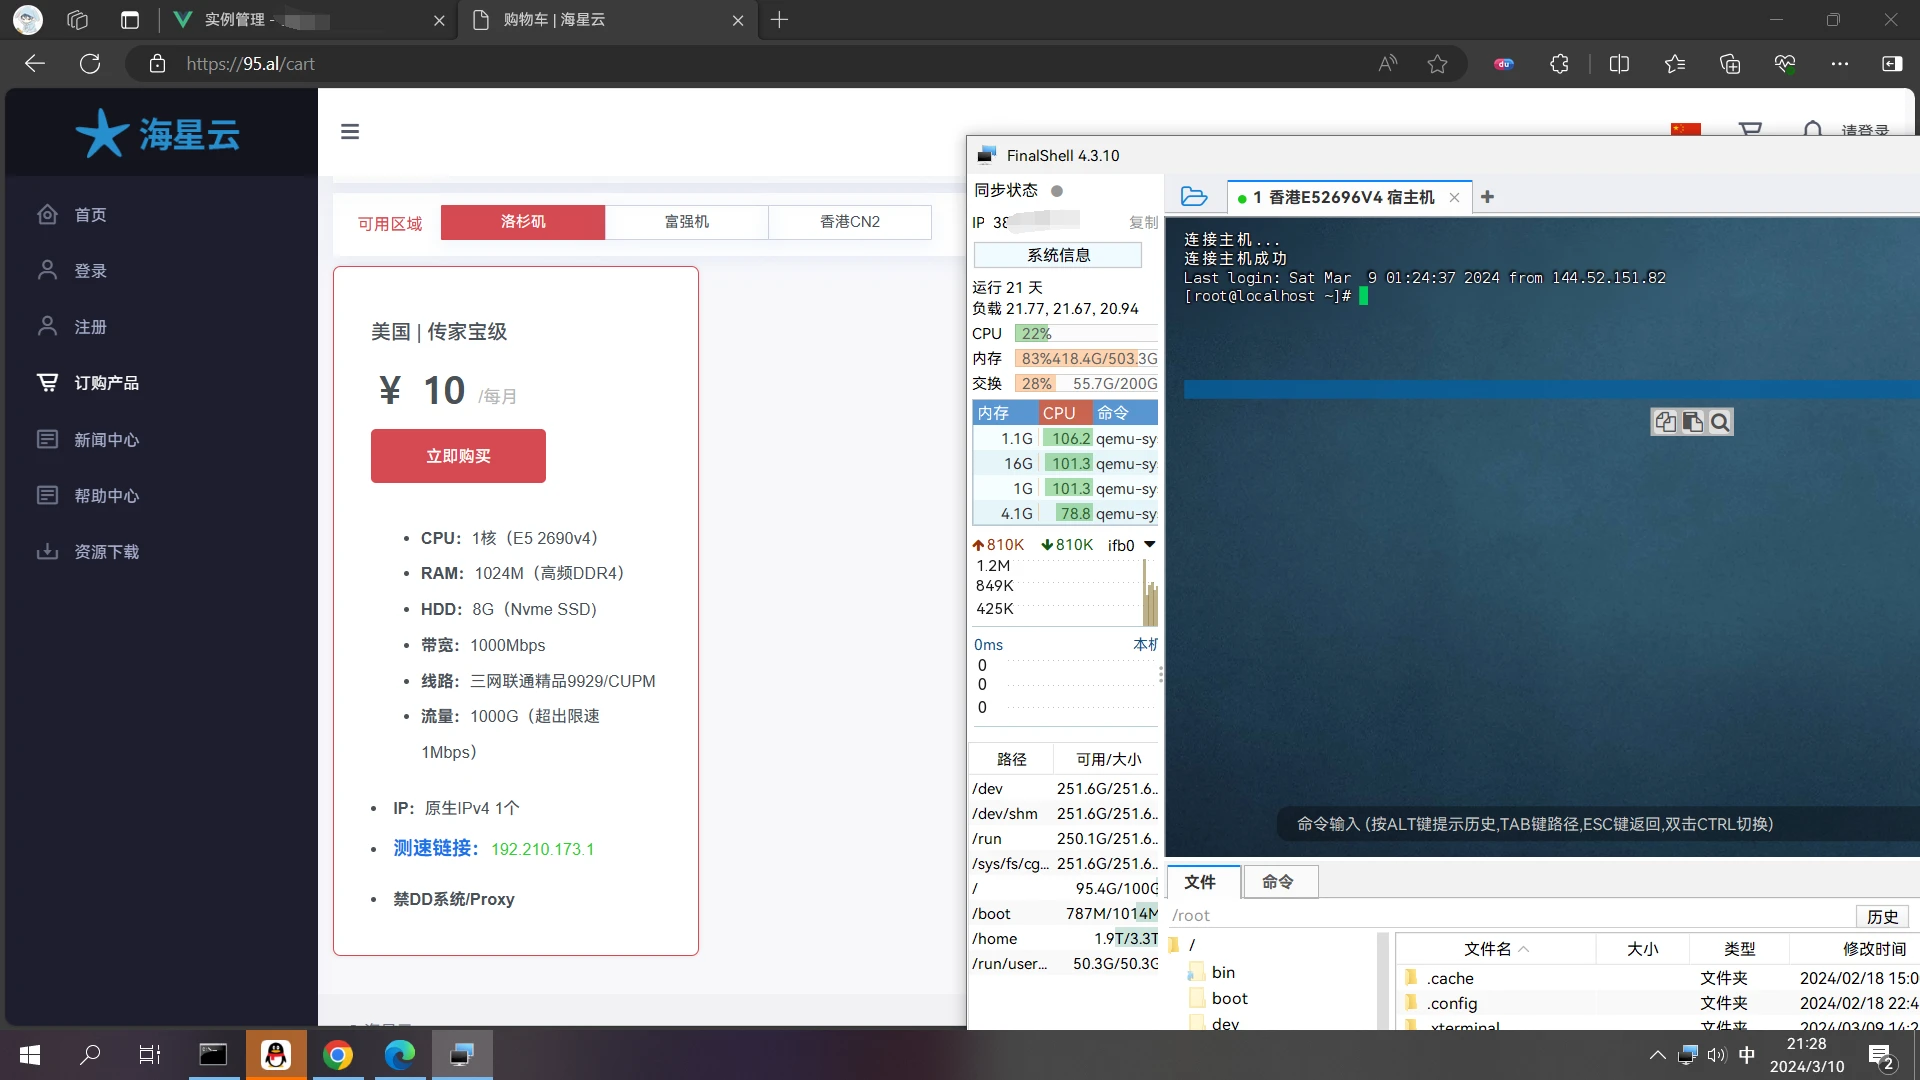Viewport: 1920px width, 1080px height.
Task: Select the bin folder in tree
Action: (x=1213, y=973)
